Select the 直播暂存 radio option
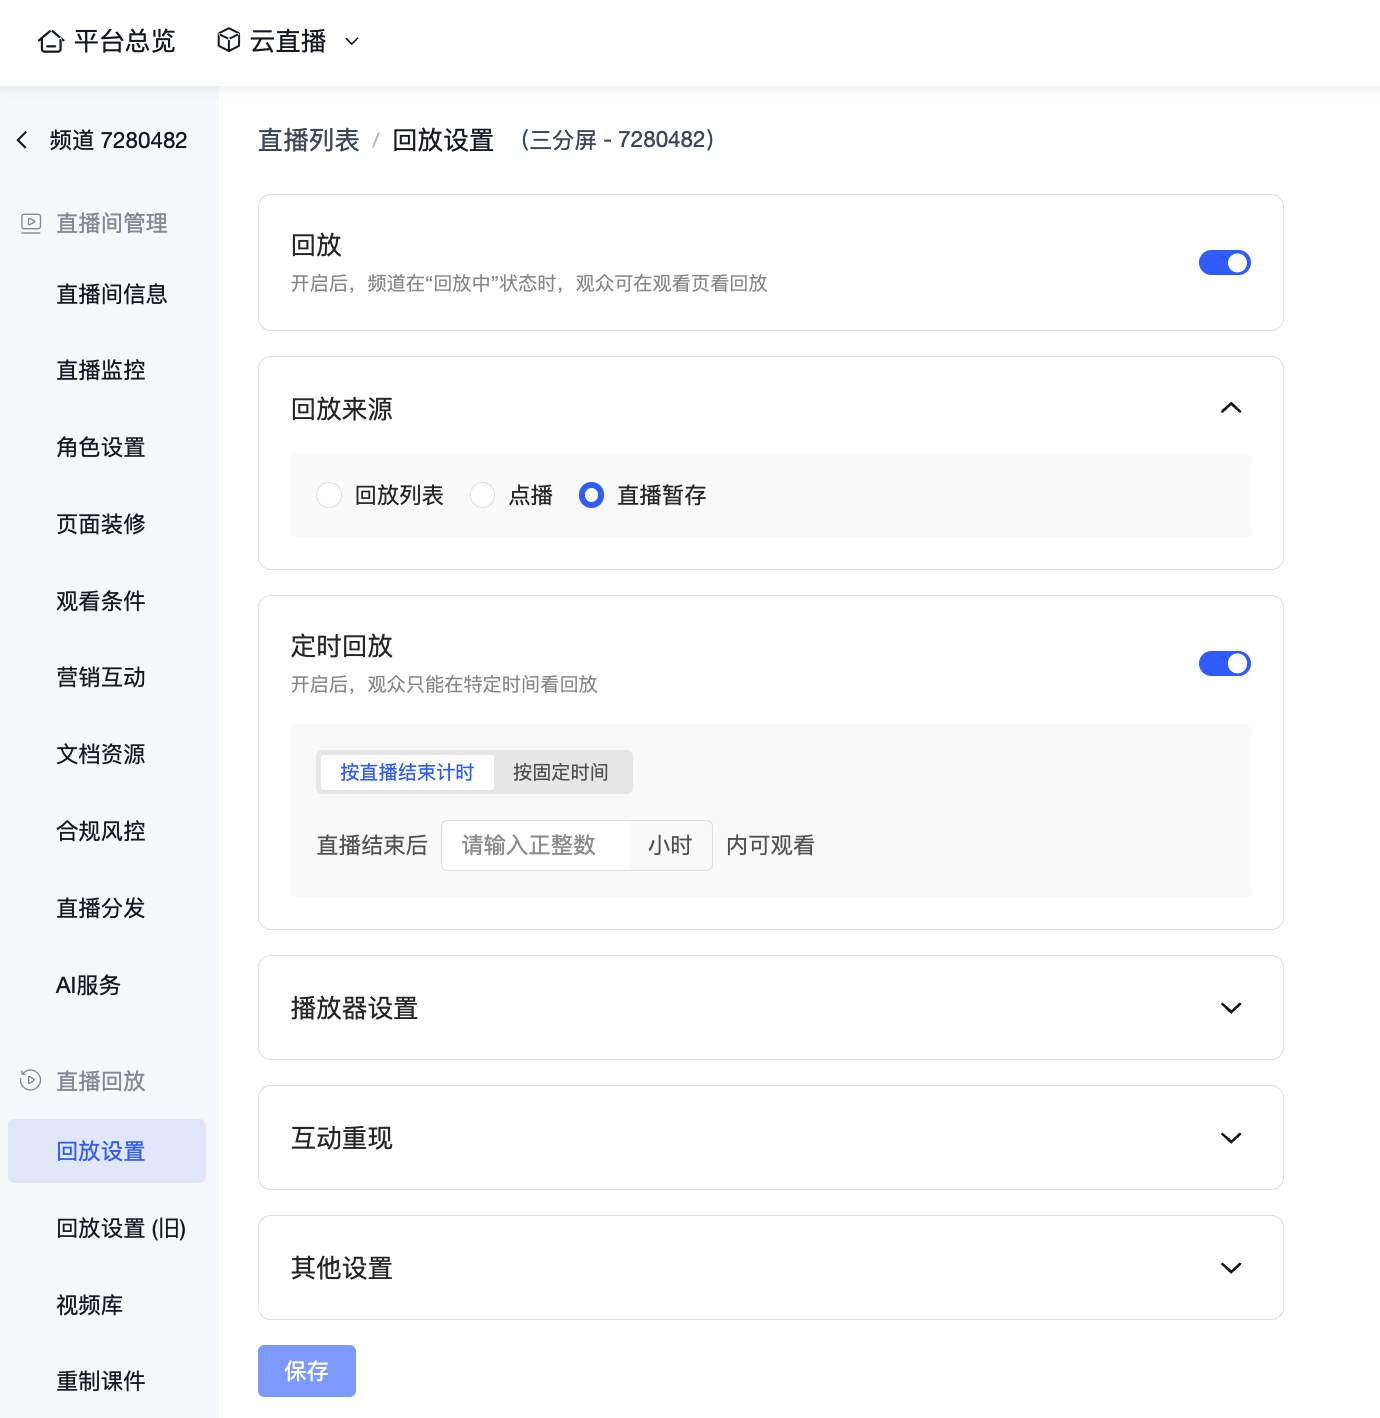Screen dimensions: 1380x1418 [x=591, y=495]
